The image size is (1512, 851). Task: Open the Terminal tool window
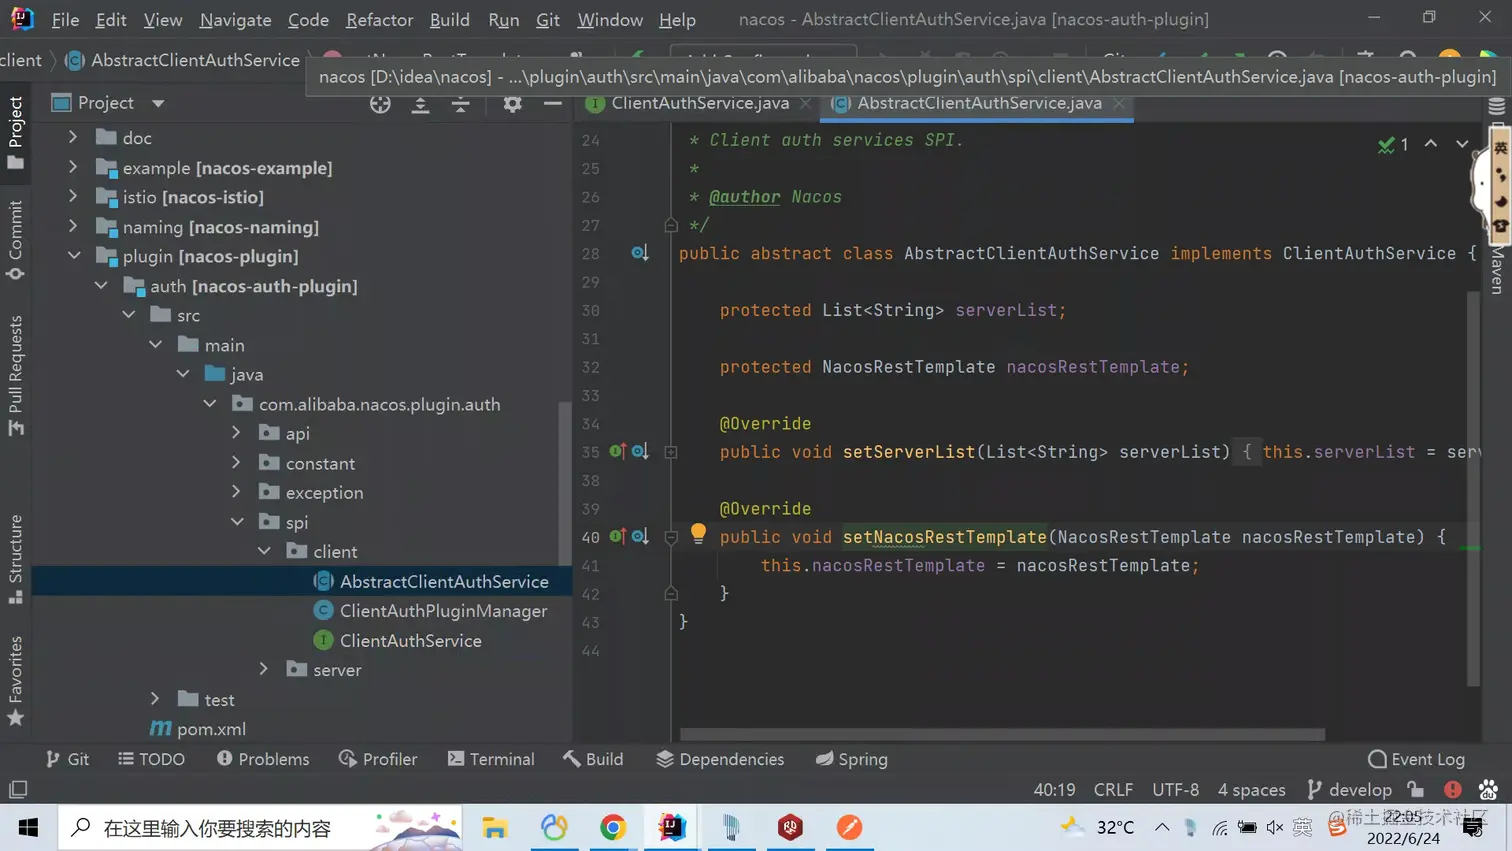pos(491,759)
